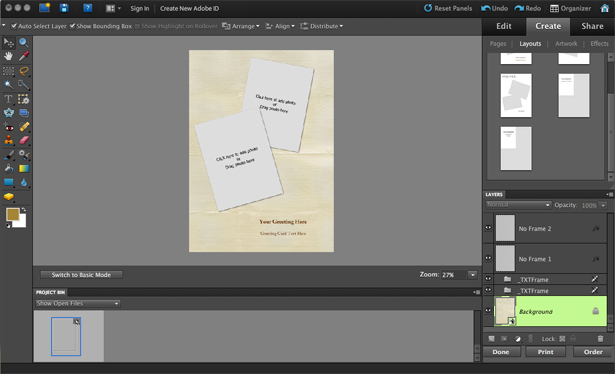Hide the No Frame 2 layer

[x=488, y=228]
